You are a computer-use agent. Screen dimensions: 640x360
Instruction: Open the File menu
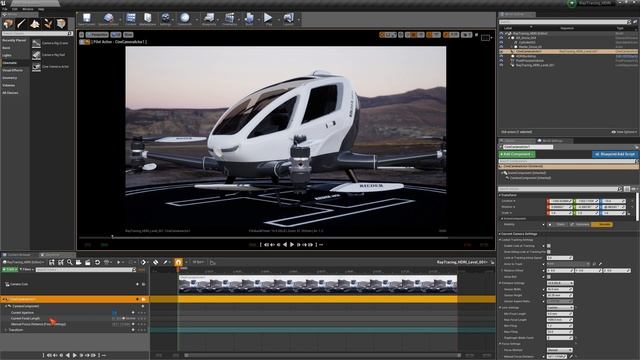(x=4, y=9)
